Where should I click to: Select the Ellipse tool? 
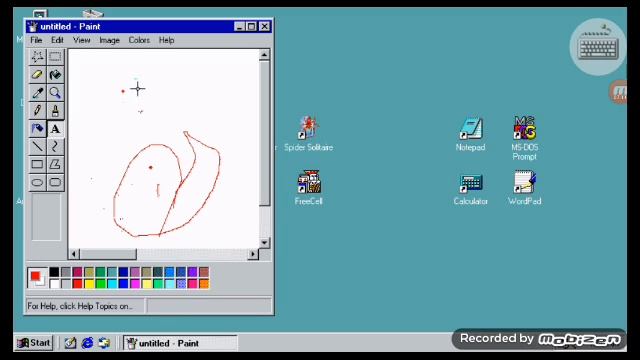(37, 182)
